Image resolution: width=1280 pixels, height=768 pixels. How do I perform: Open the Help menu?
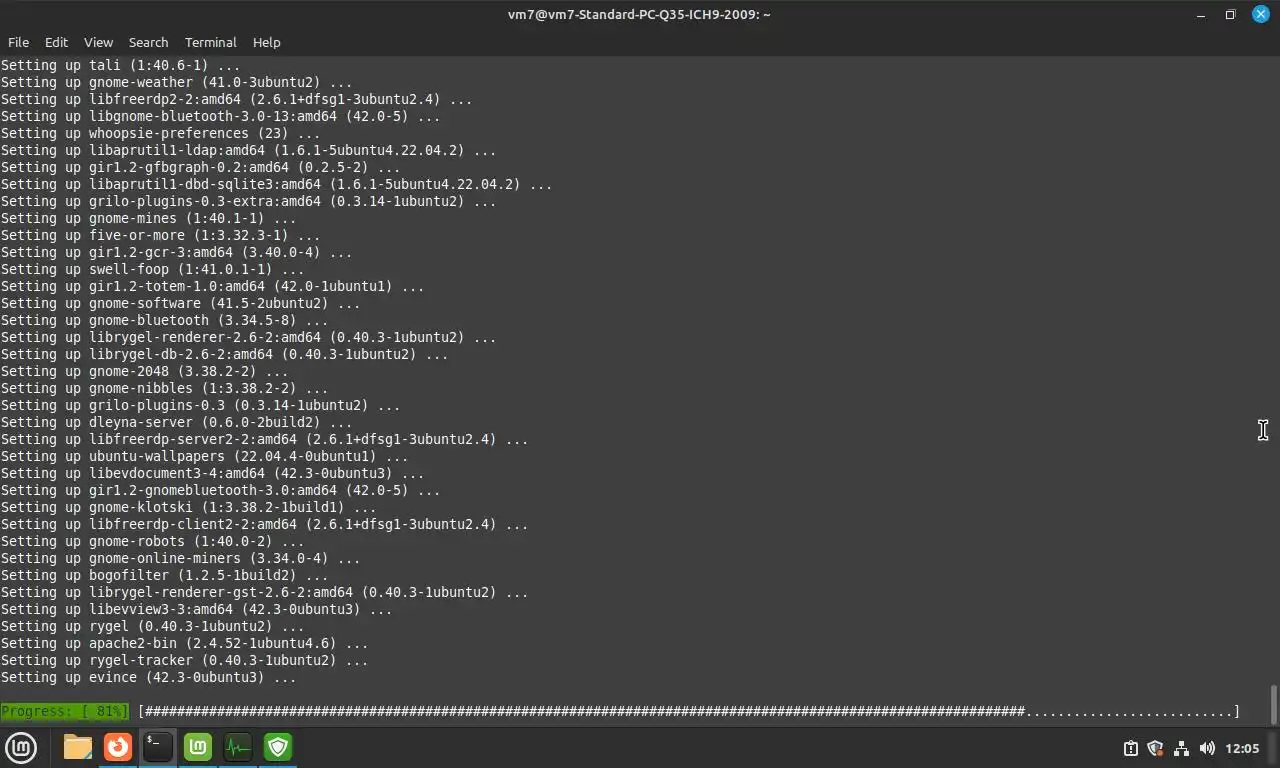click(266, 42)
